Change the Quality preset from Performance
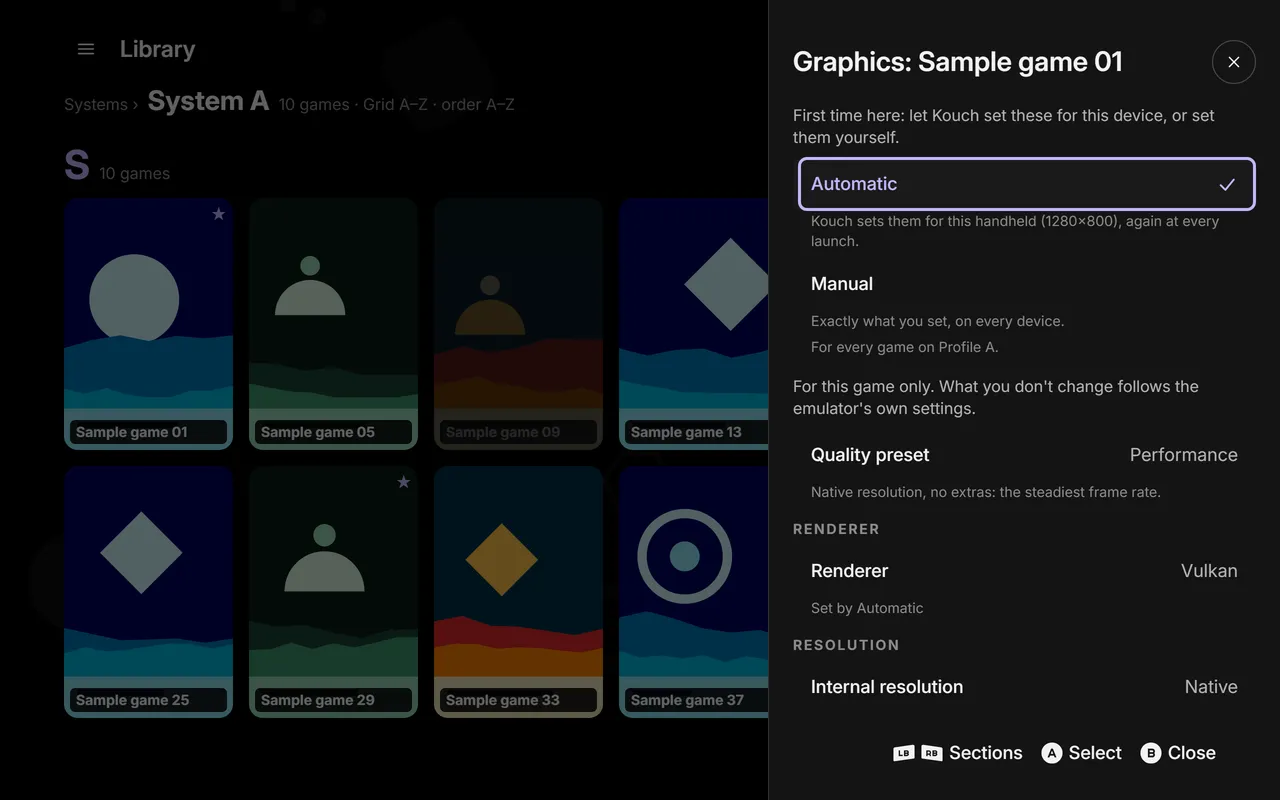The image size is (1280, 800). point(1026,455)
